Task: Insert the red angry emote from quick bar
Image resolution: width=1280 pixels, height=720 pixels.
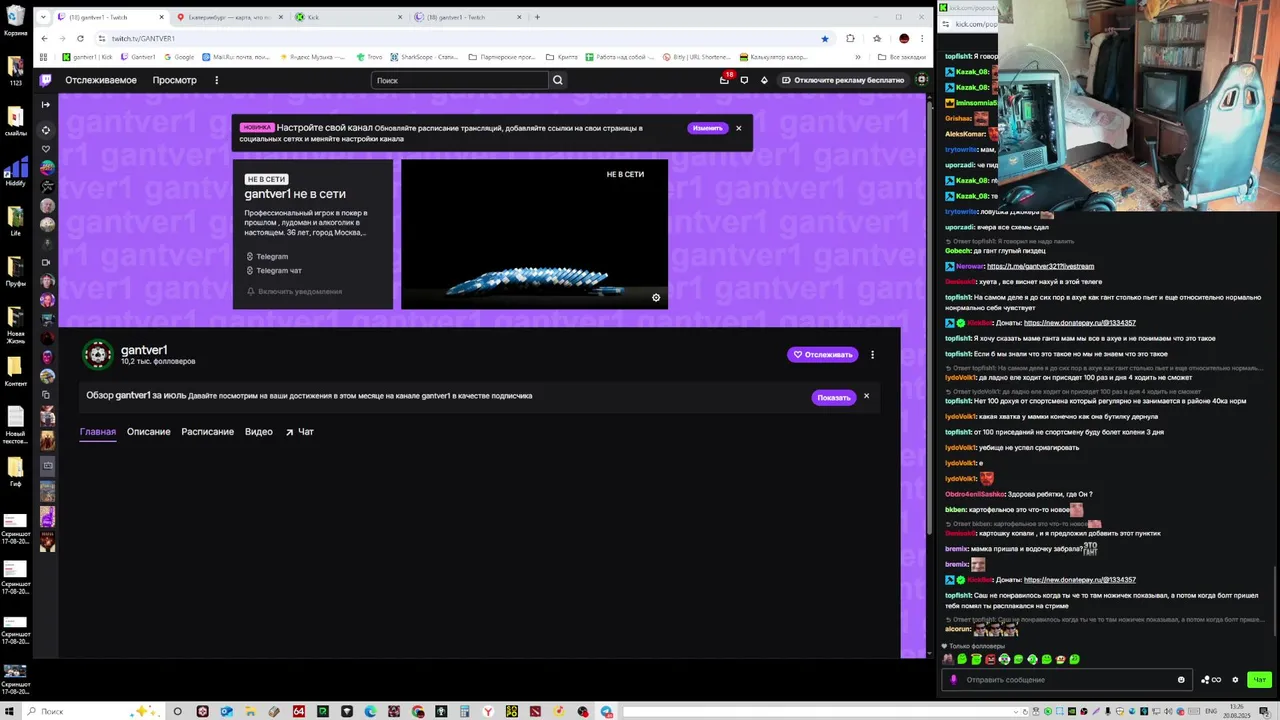Action: click(x=990, y=660)
